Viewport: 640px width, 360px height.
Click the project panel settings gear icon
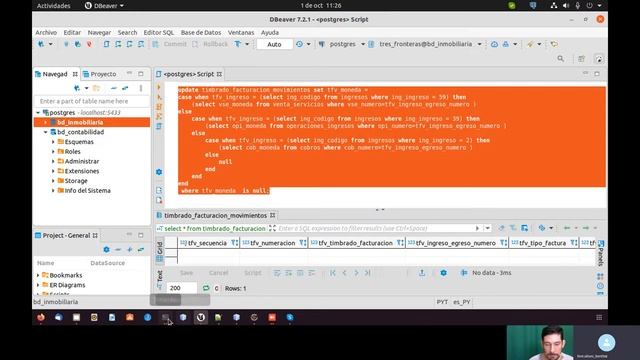(107, 249)
